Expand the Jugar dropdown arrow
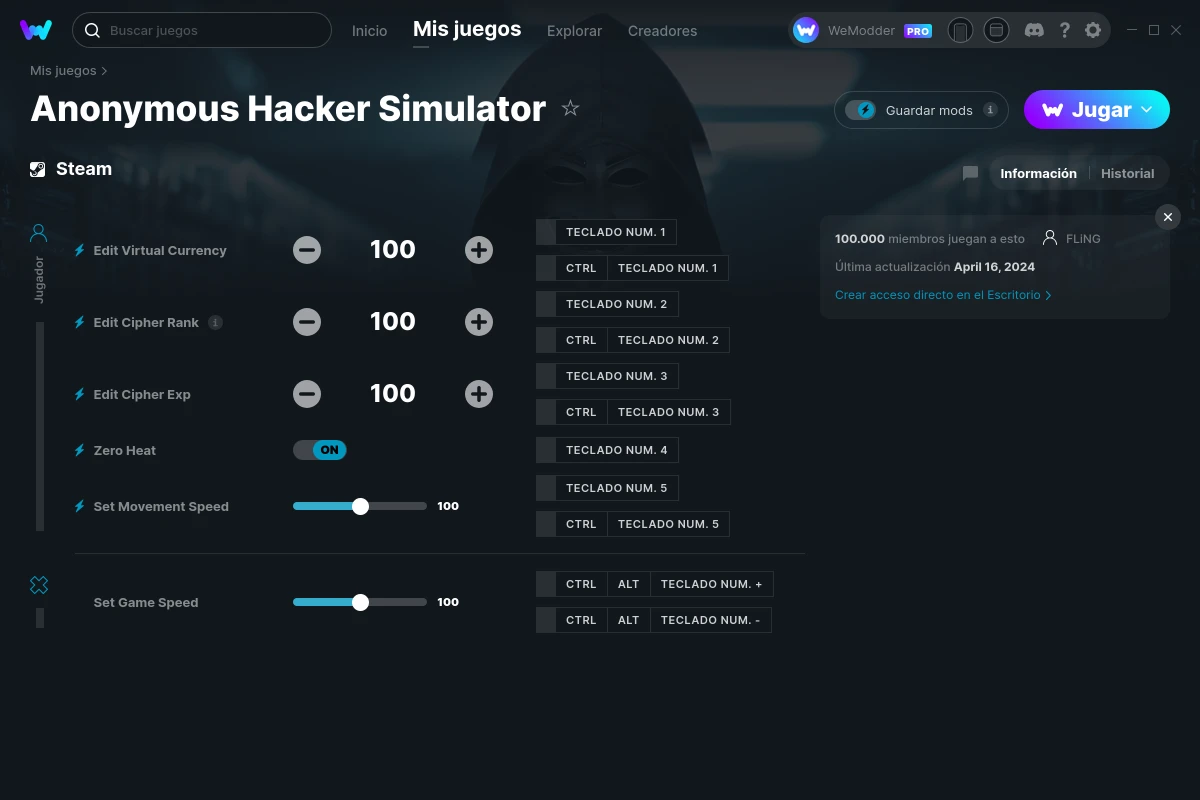This screenshot has height=800, width=1200. pyautogui.click(x=1148, y=110)
